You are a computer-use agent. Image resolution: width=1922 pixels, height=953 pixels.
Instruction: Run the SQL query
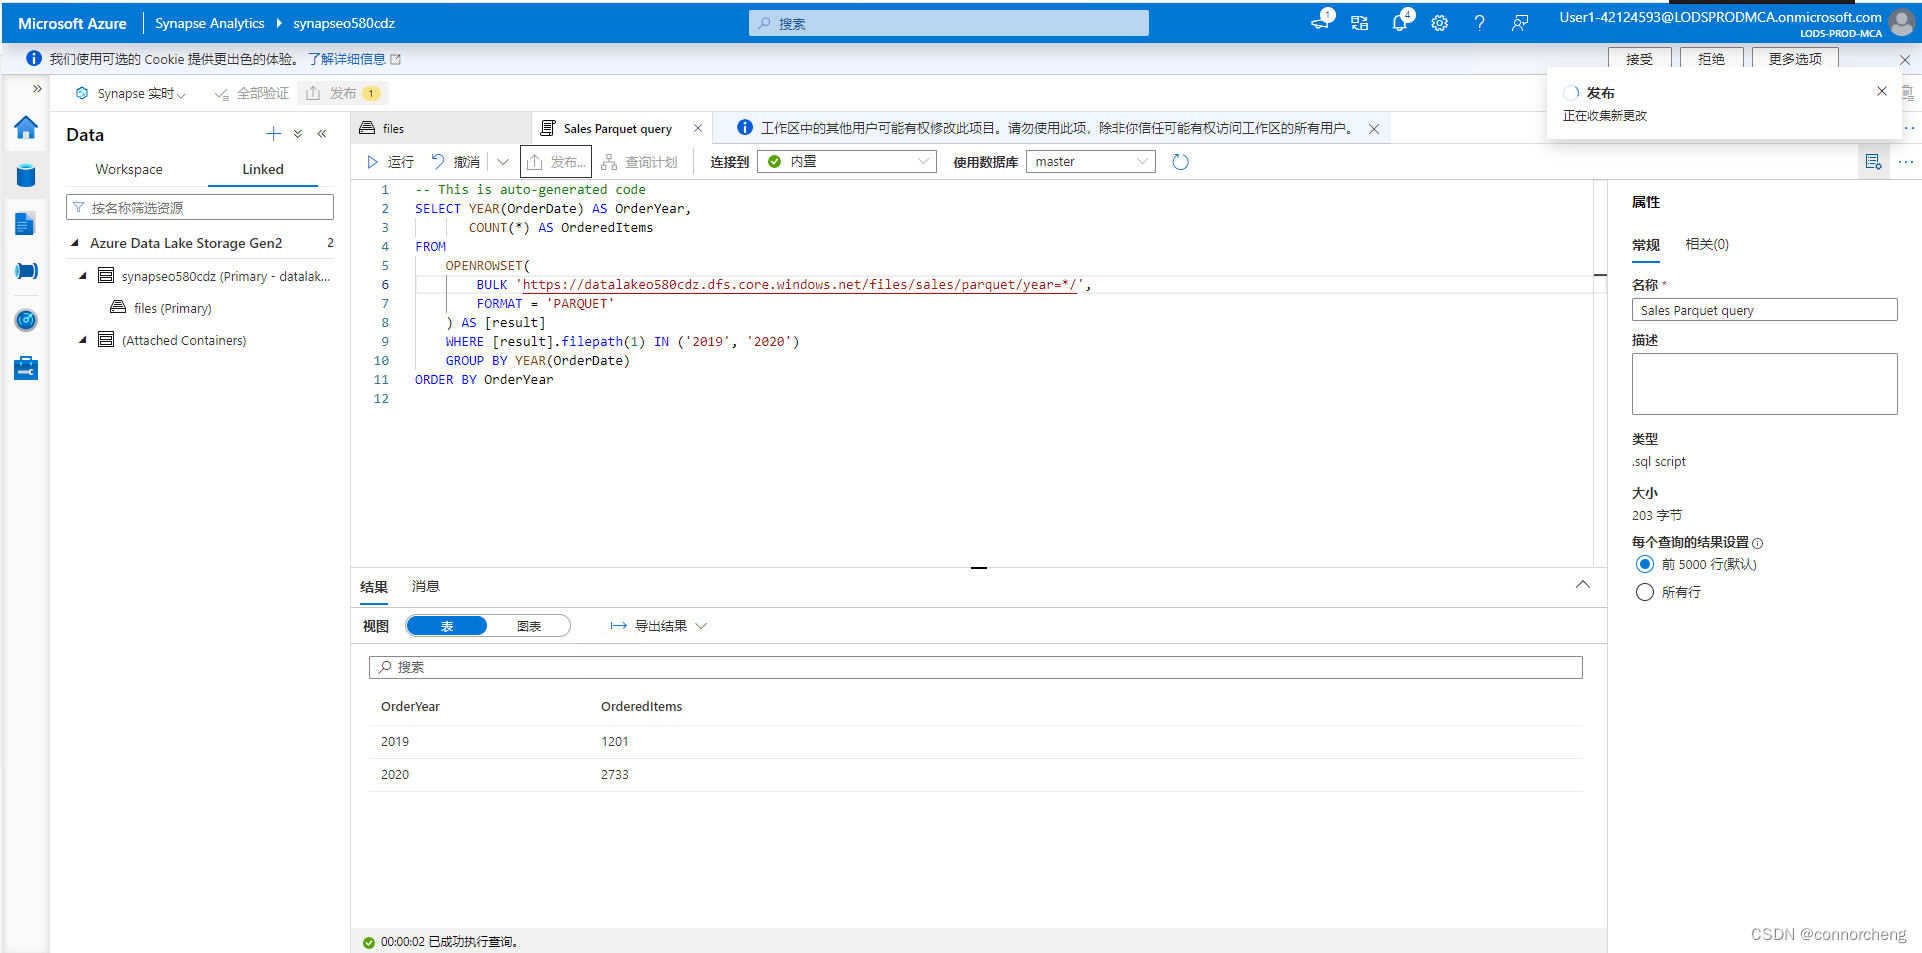click(390, 162)
